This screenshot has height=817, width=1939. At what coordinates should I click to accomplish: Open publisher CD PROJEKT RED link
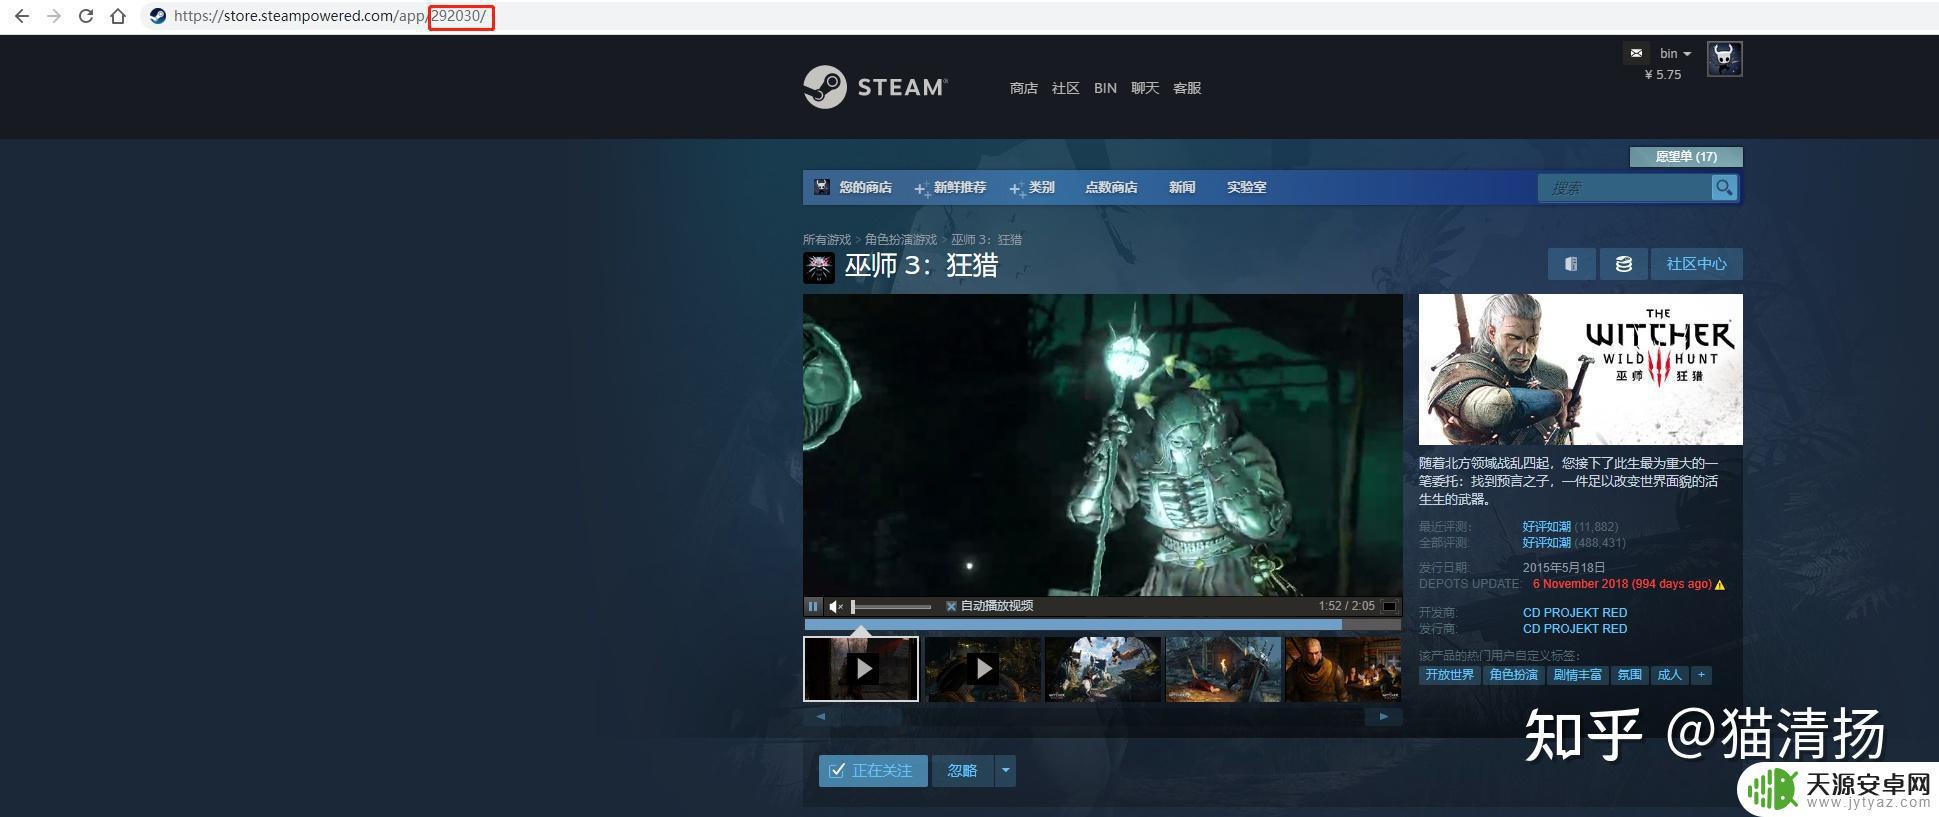[x=1575, y=629]
